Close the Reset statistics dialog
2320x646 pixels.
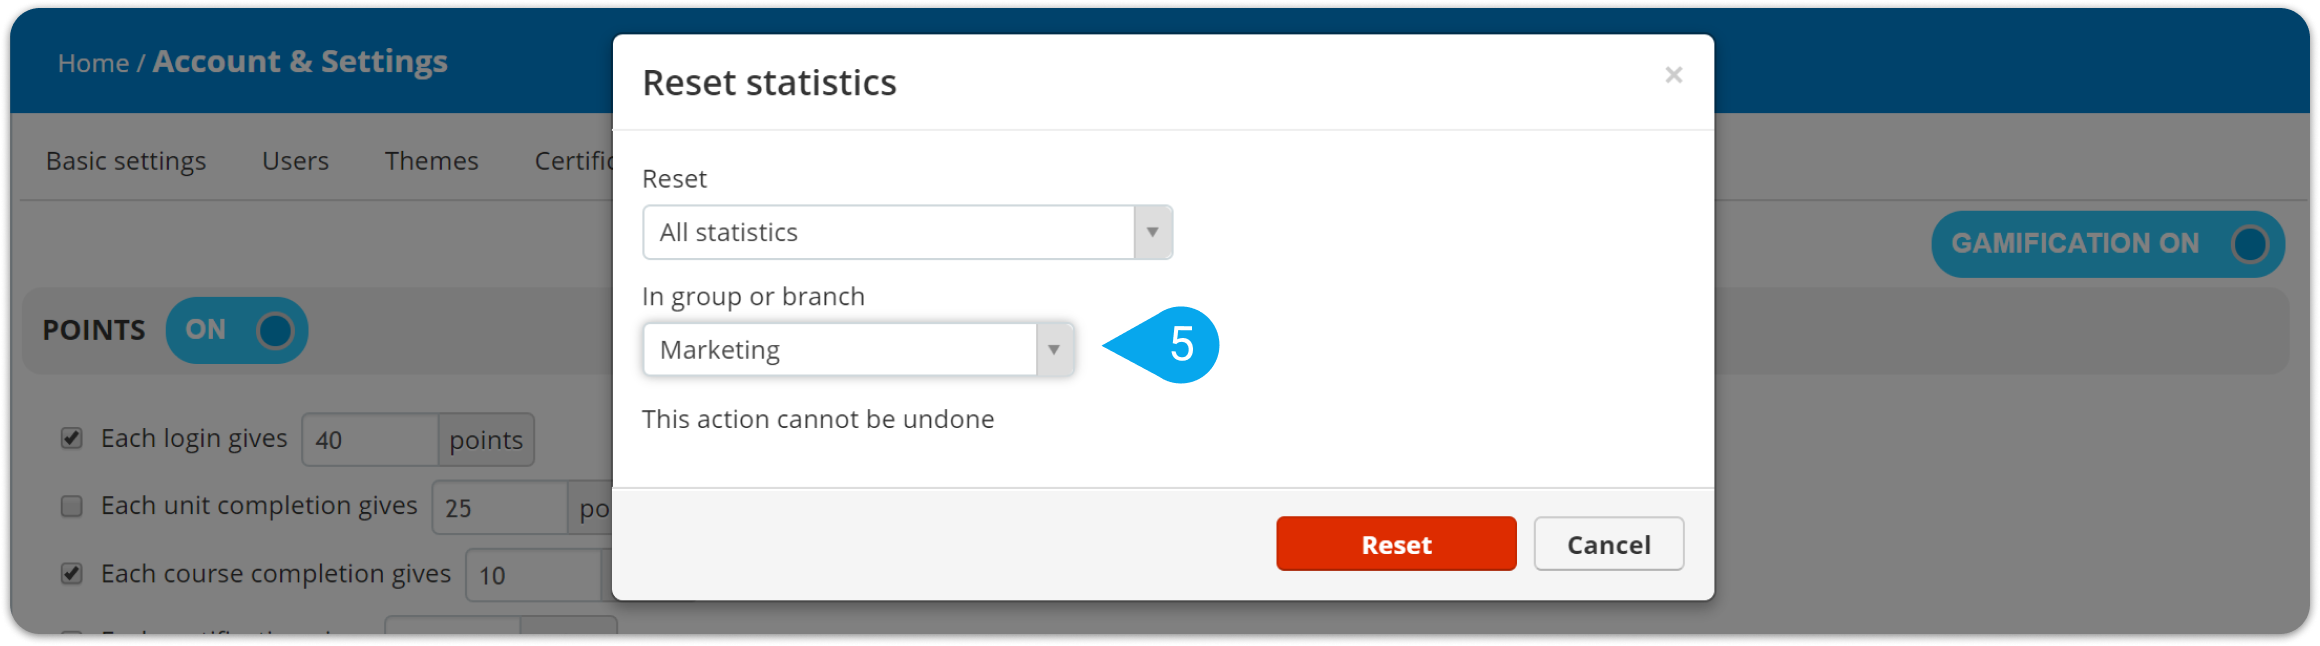[x=1673, y=75]
